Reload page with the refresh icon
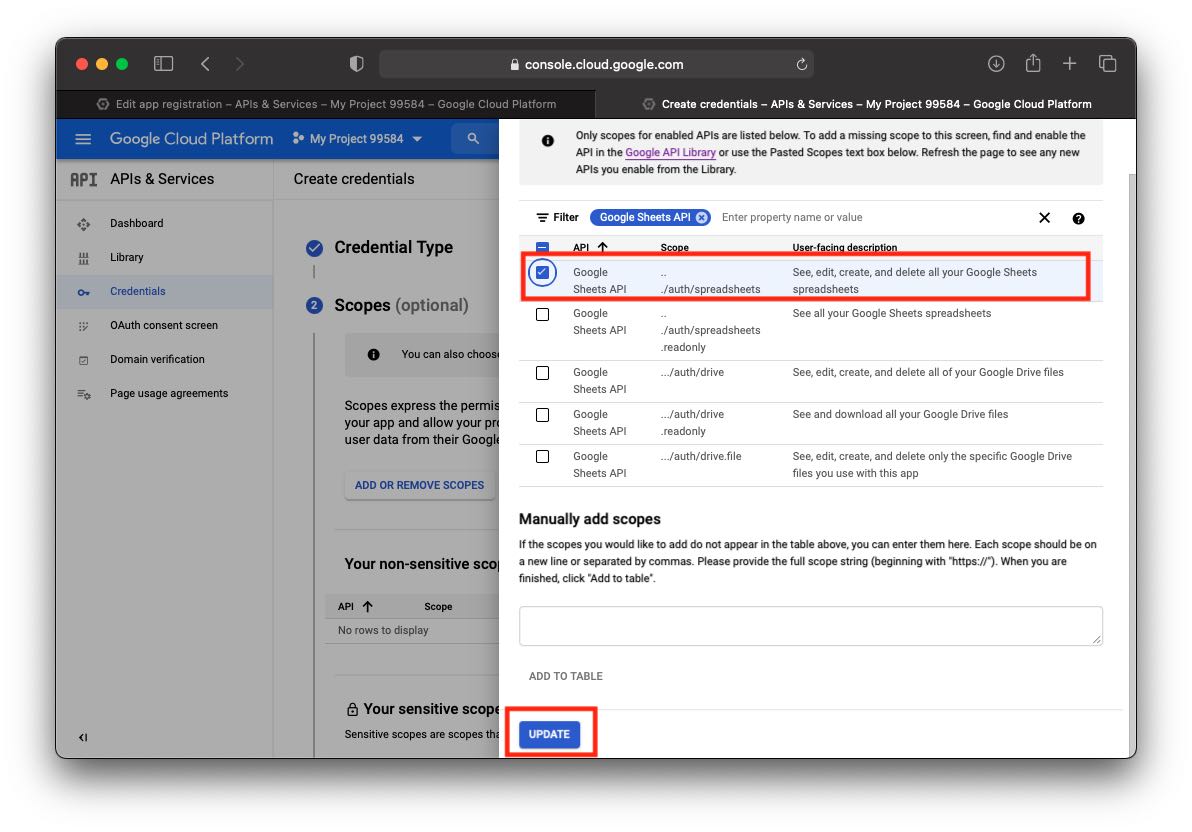1192x832 pixels. pyautogui.click(x=801, y=65)
